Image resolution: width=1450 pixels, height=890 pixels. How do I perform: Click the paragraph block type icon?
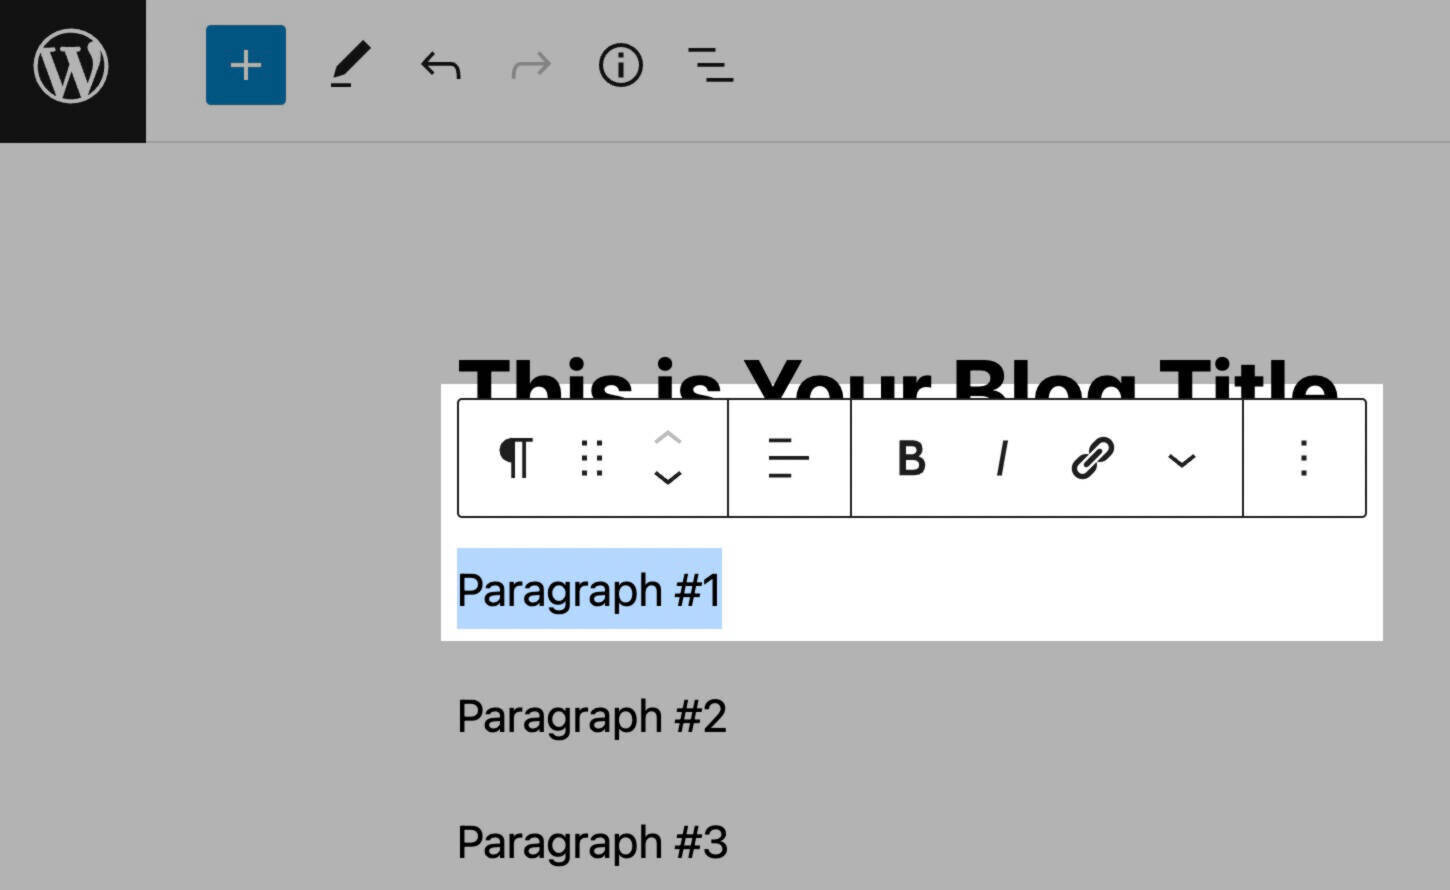tap(515, 458)
